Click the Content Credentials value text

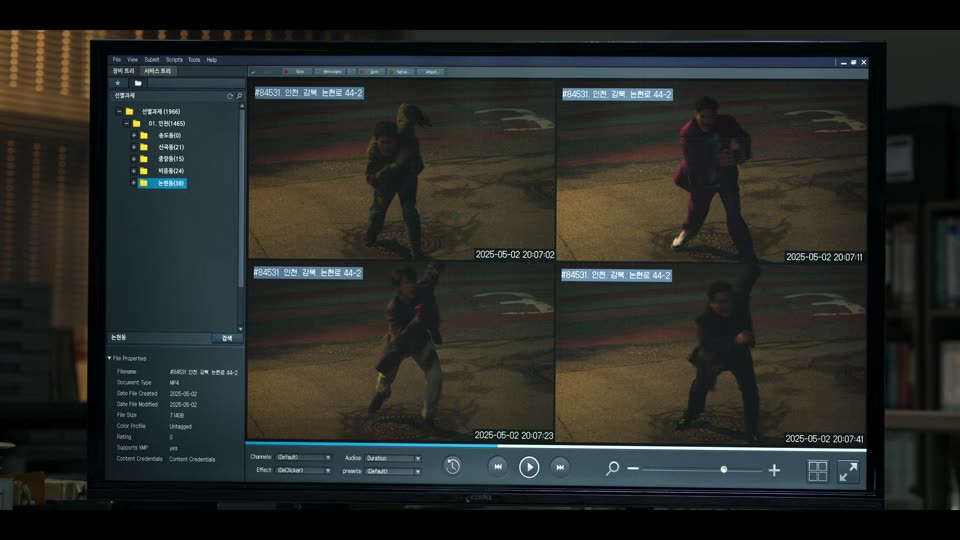tap(192, 459)
